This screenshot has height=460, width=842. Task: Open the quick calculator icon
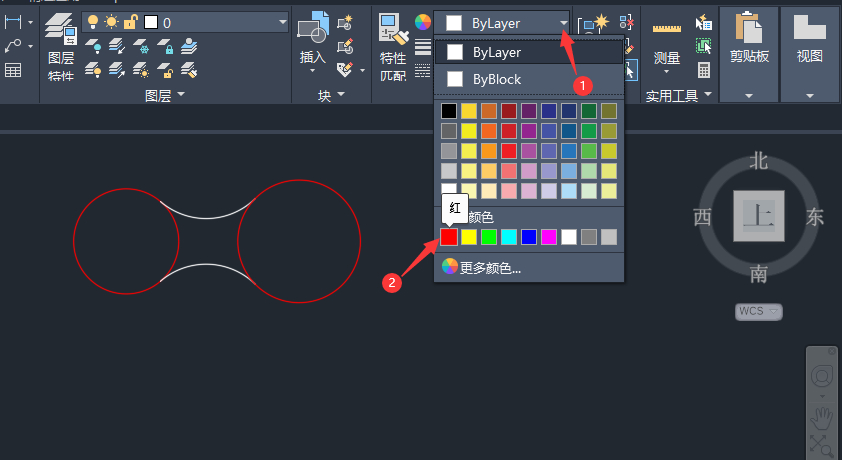(703, 70)
